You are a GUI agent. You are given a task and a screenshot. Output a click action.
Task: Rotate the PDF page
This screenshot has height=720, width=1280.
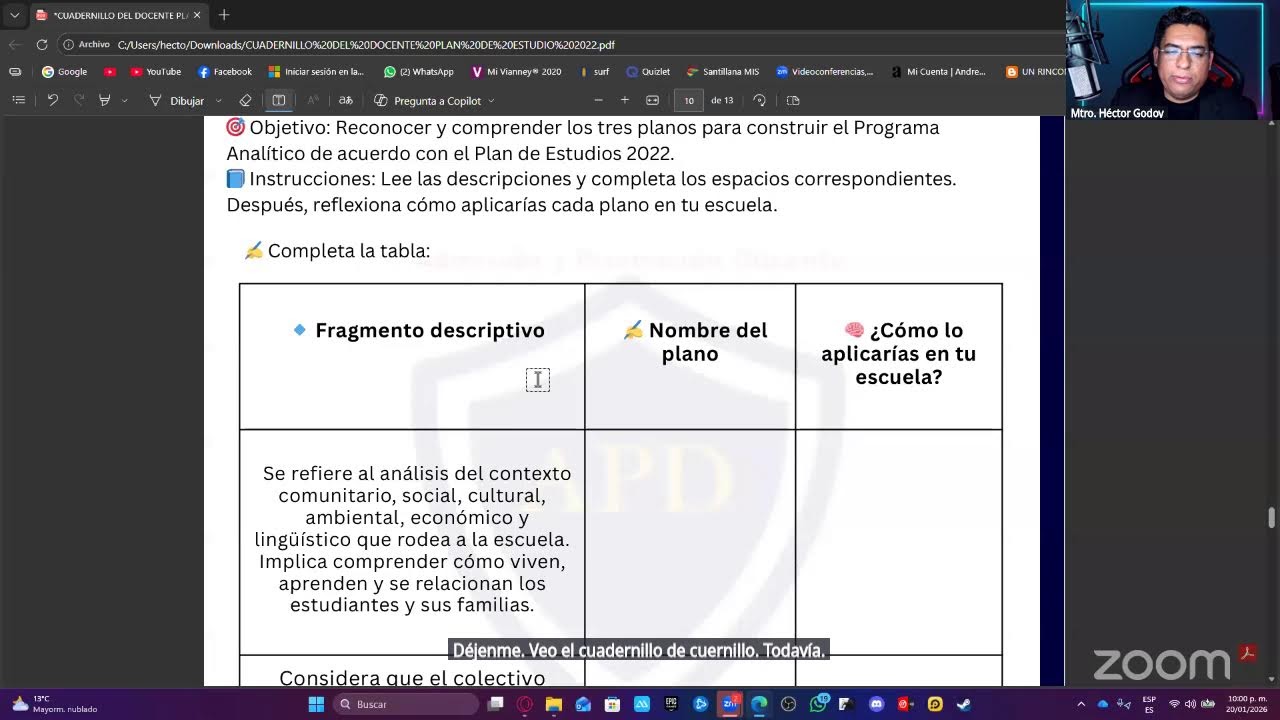pos(759,100)
